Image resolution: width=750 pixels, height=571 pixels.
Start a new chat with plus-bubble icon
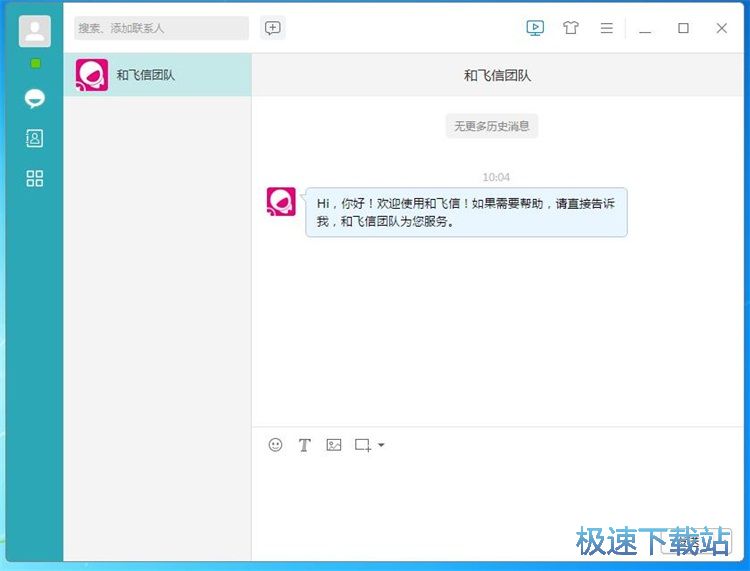pos(273,28)
